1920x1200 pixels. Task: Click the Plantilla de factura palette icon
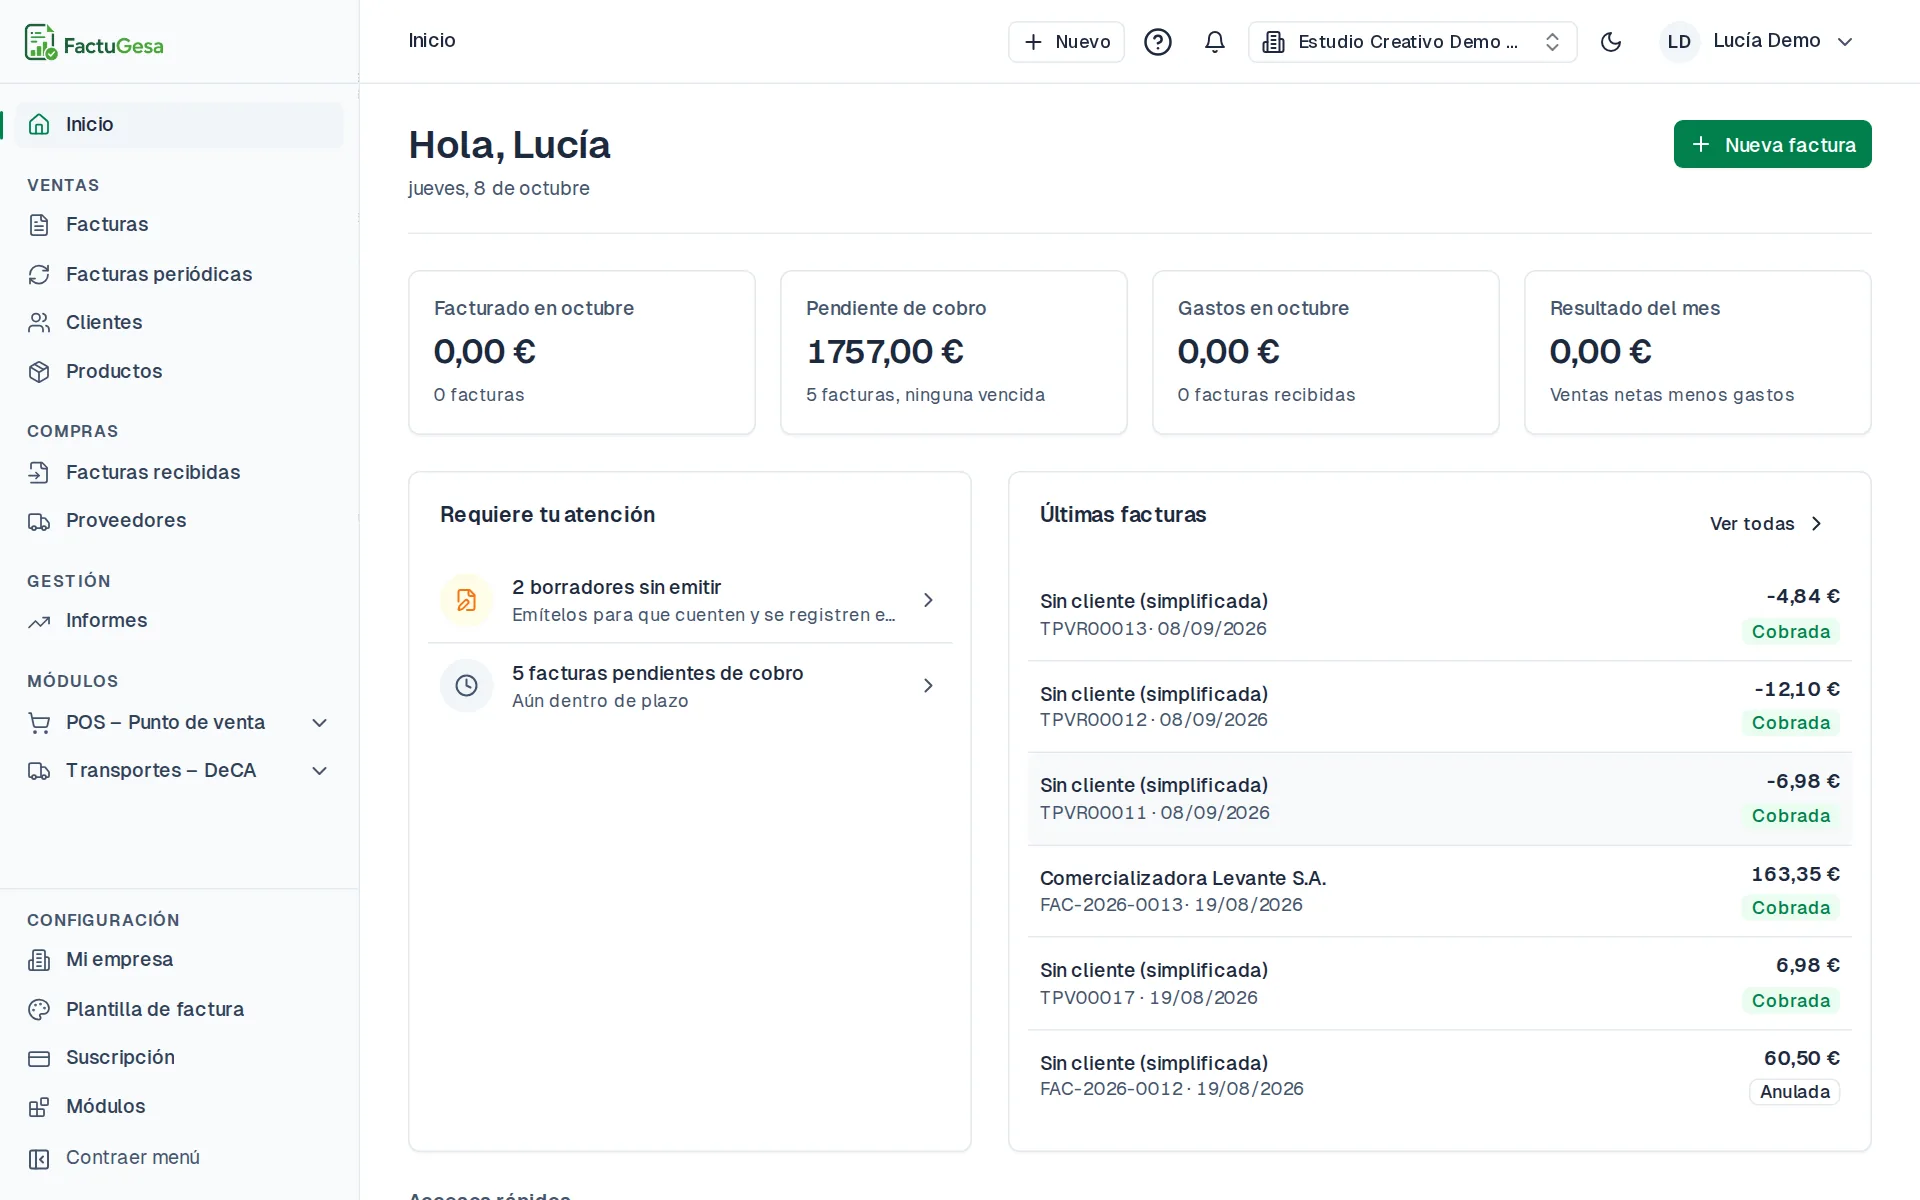39,1009
